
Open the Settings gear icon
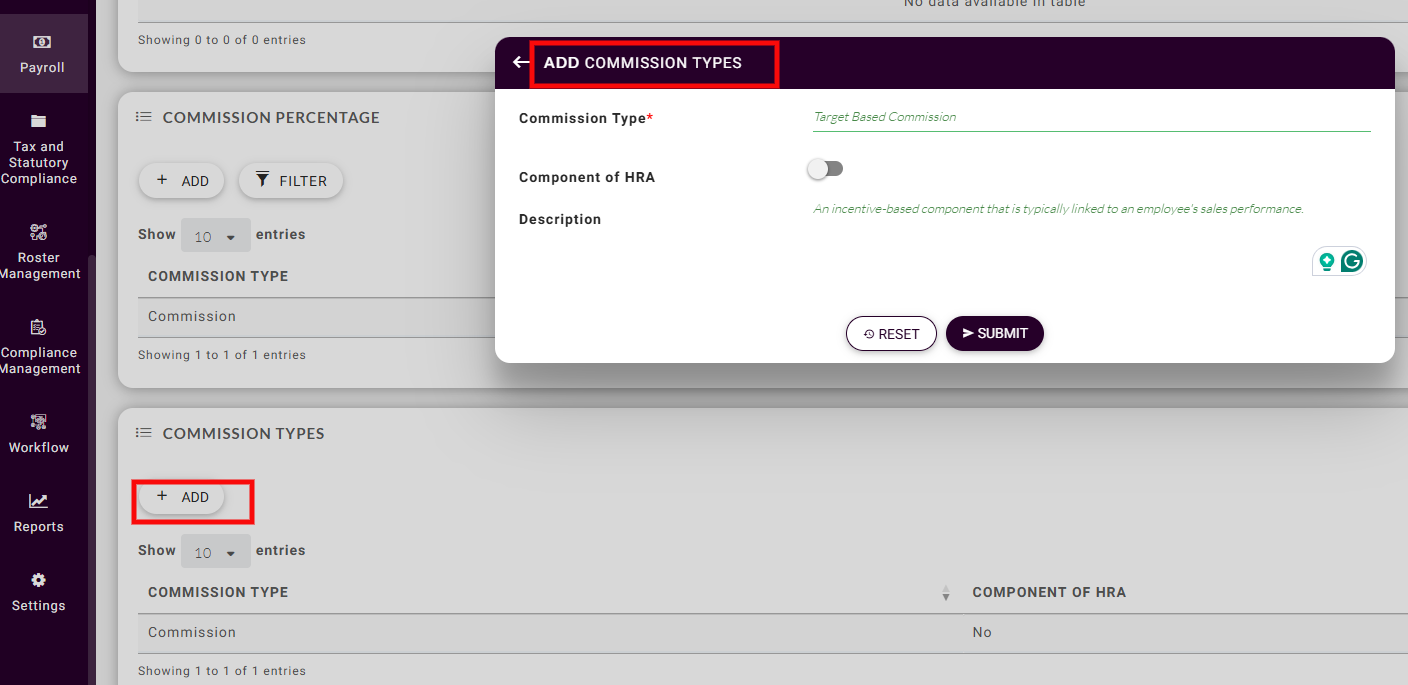pyautogui.click(x=39, y=581)
